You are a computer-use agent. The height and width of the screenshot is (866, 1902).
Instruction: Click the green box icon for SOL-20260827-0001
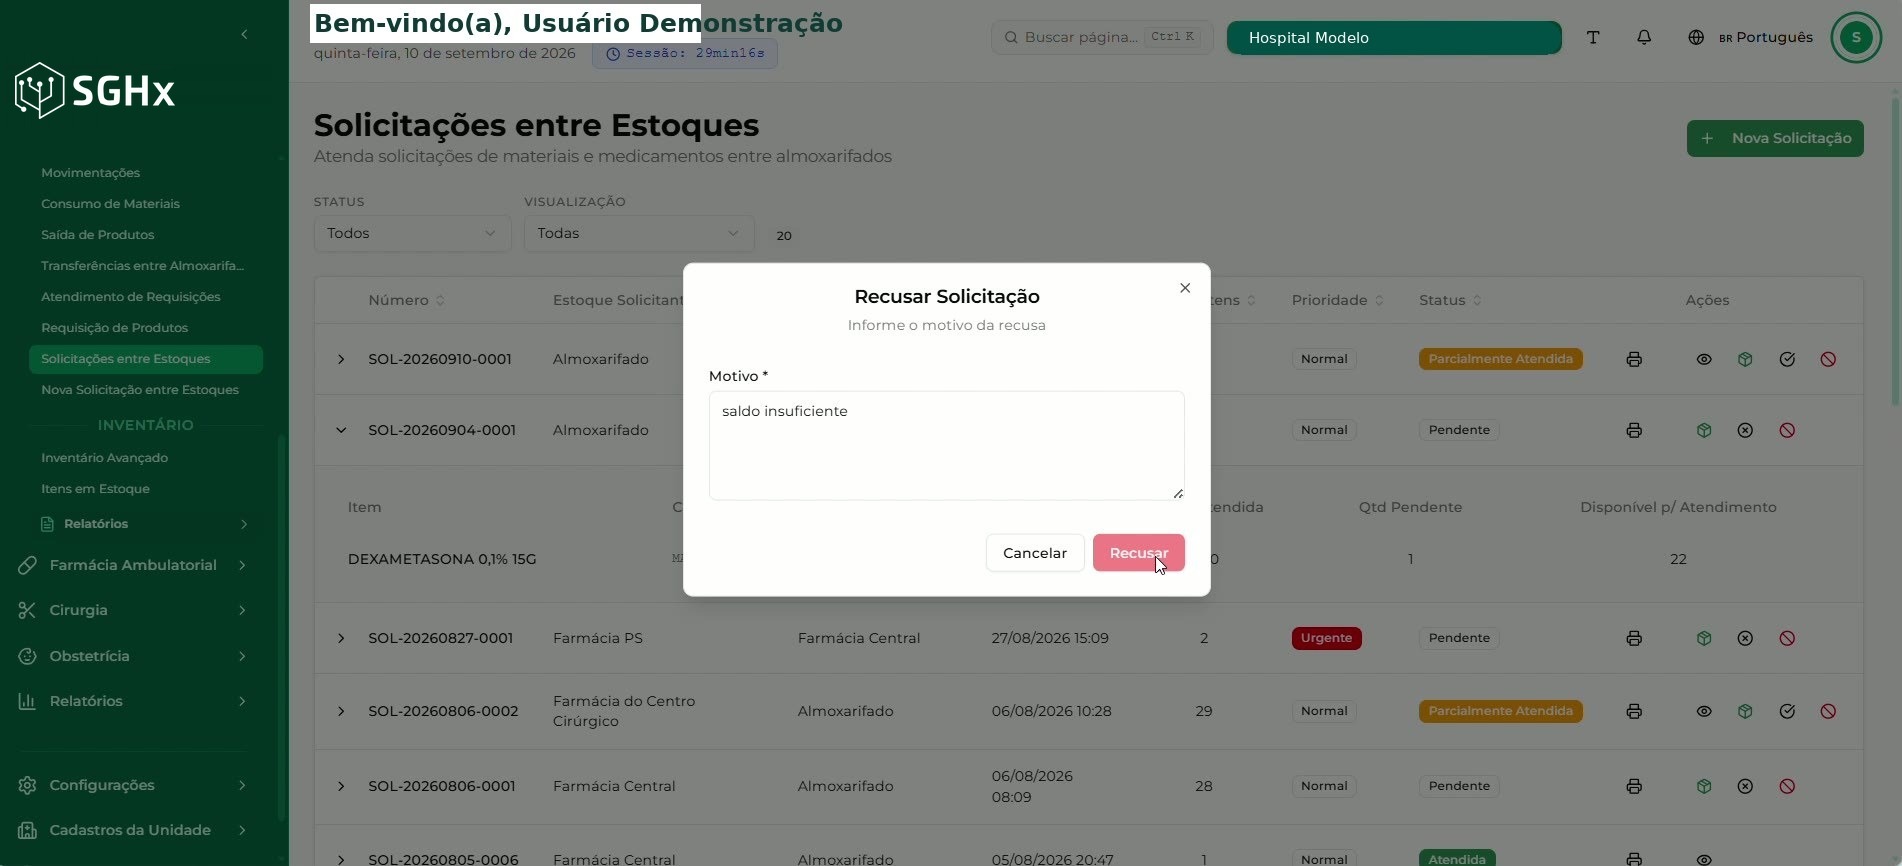pos(1704,638)
